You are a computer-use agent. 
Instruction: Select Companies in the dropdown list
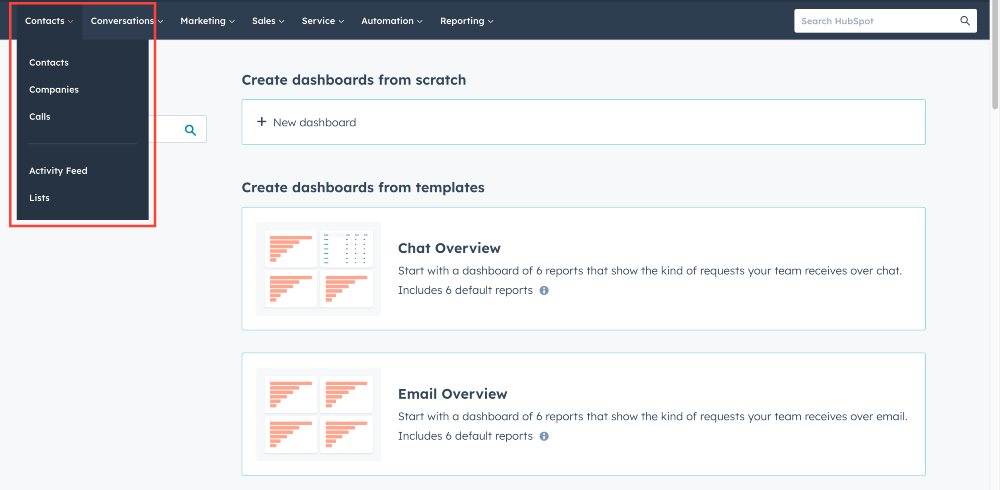click(54, 90)
